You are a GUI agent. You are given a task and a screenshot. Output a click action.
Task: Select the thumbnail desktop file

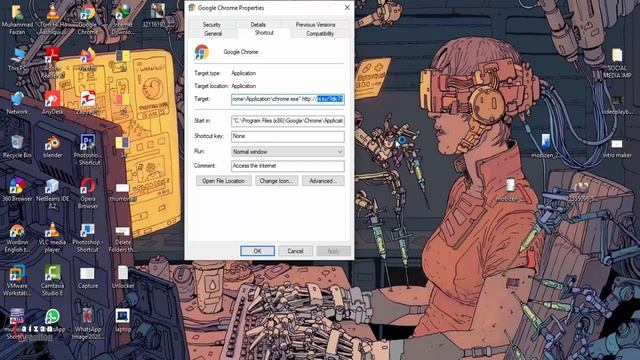(x=122, y=192)
